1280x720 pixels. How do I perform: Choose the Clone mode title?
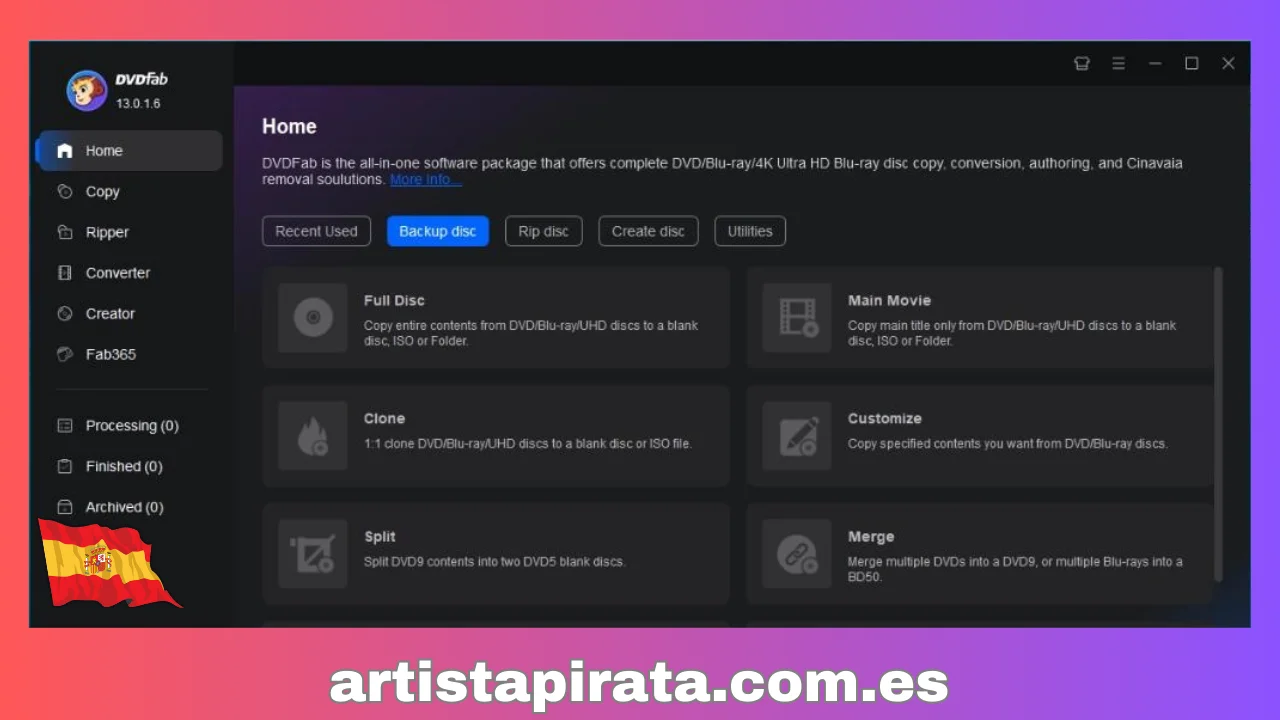(x=384, y=418)
